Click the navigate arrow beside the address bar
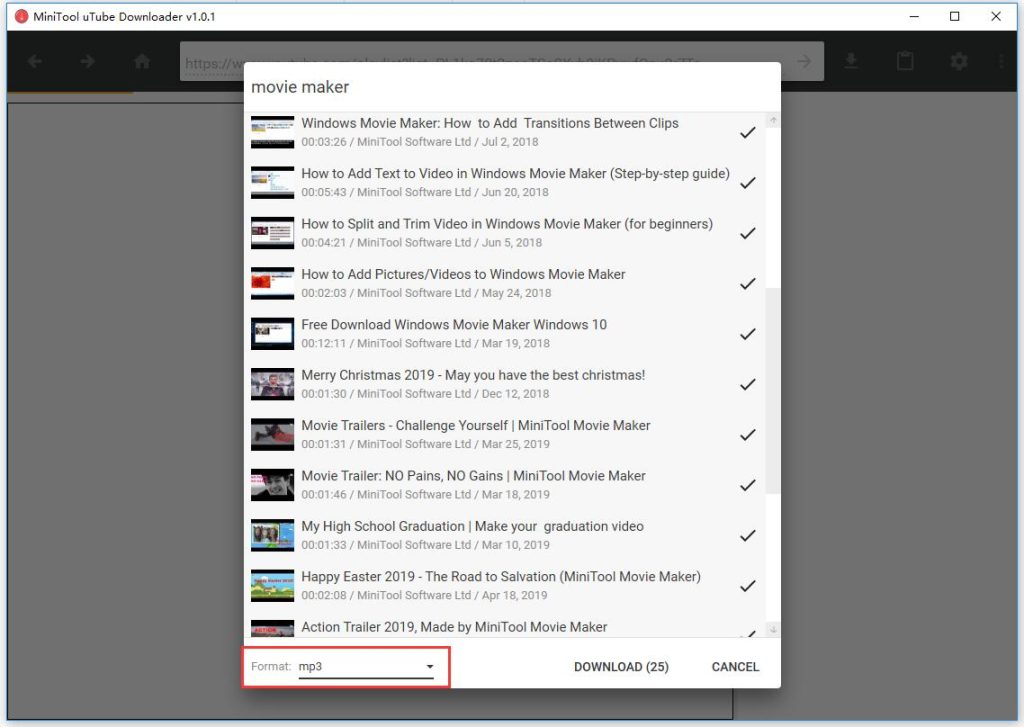 coord(804,61)
